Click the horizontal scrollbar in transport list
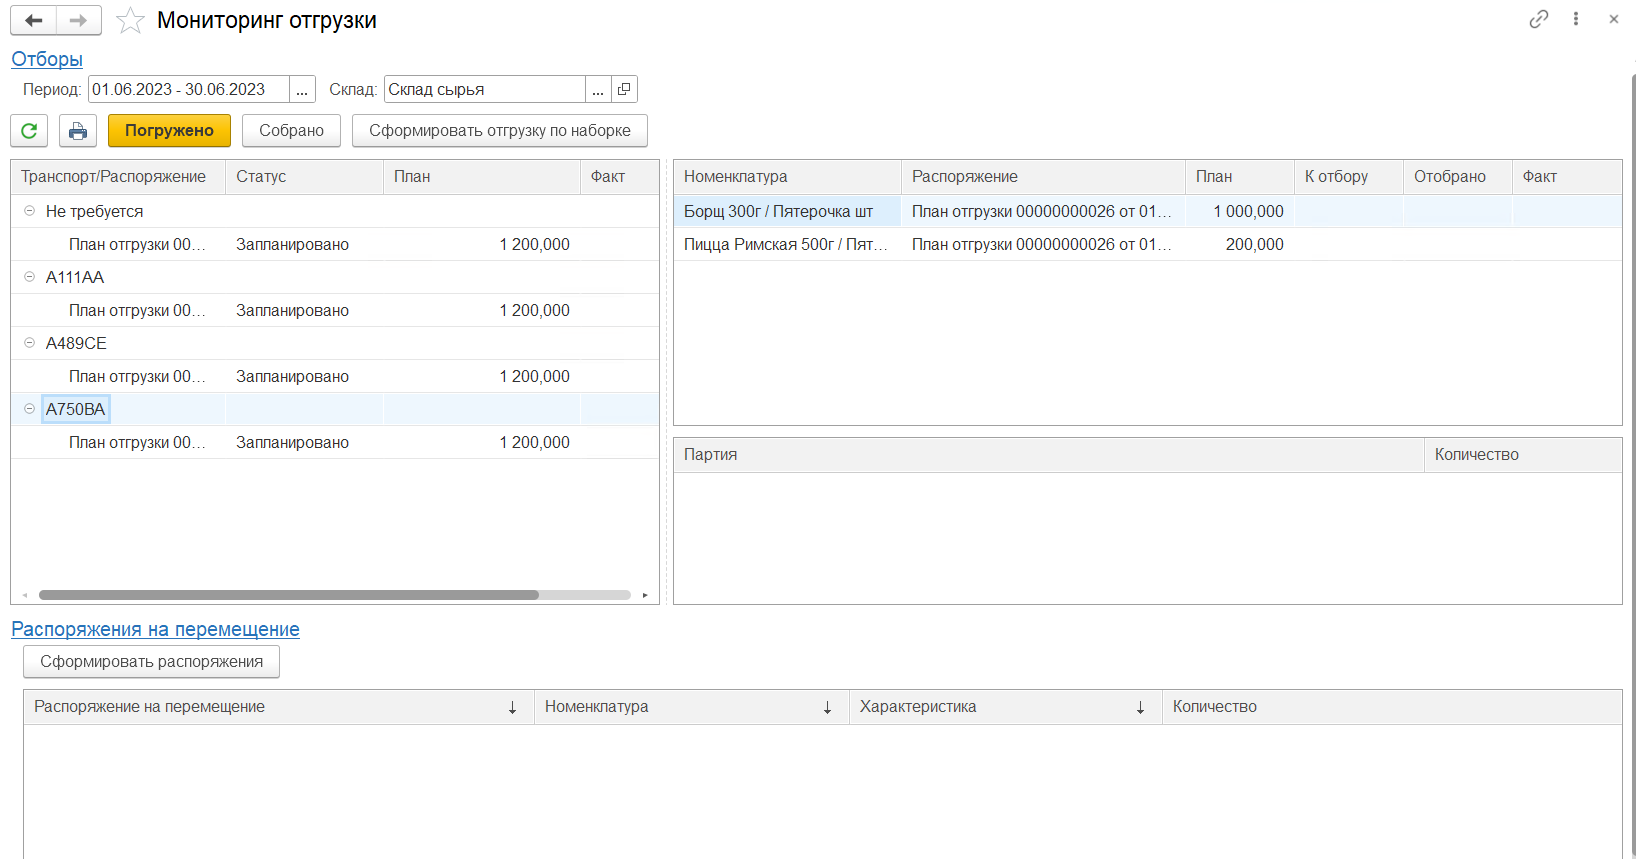The width and height of the screenshot is (1636, 859). (x=288, y=595)
